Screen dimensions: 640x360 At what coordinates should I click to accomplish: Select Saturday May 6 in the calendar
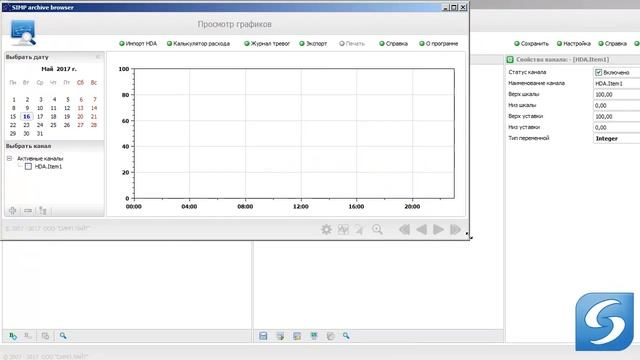click(x=81, y=99)
